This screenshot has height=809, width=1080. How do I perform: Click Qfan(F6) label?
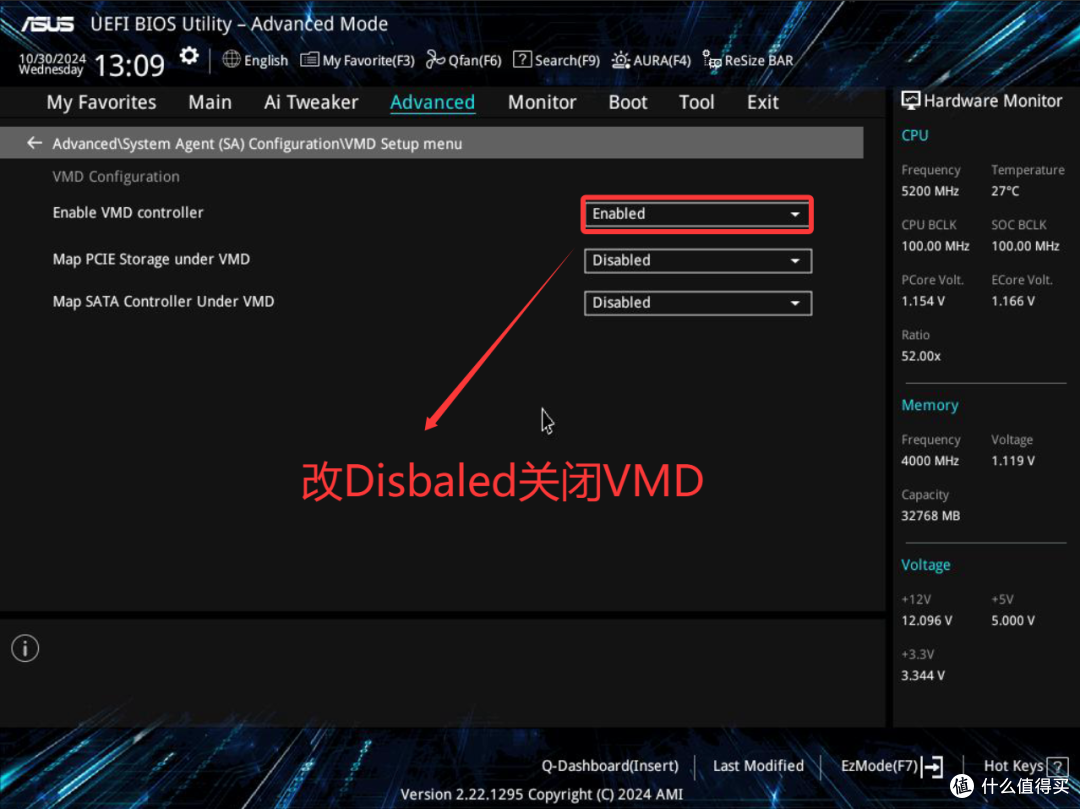click(475, 61)
